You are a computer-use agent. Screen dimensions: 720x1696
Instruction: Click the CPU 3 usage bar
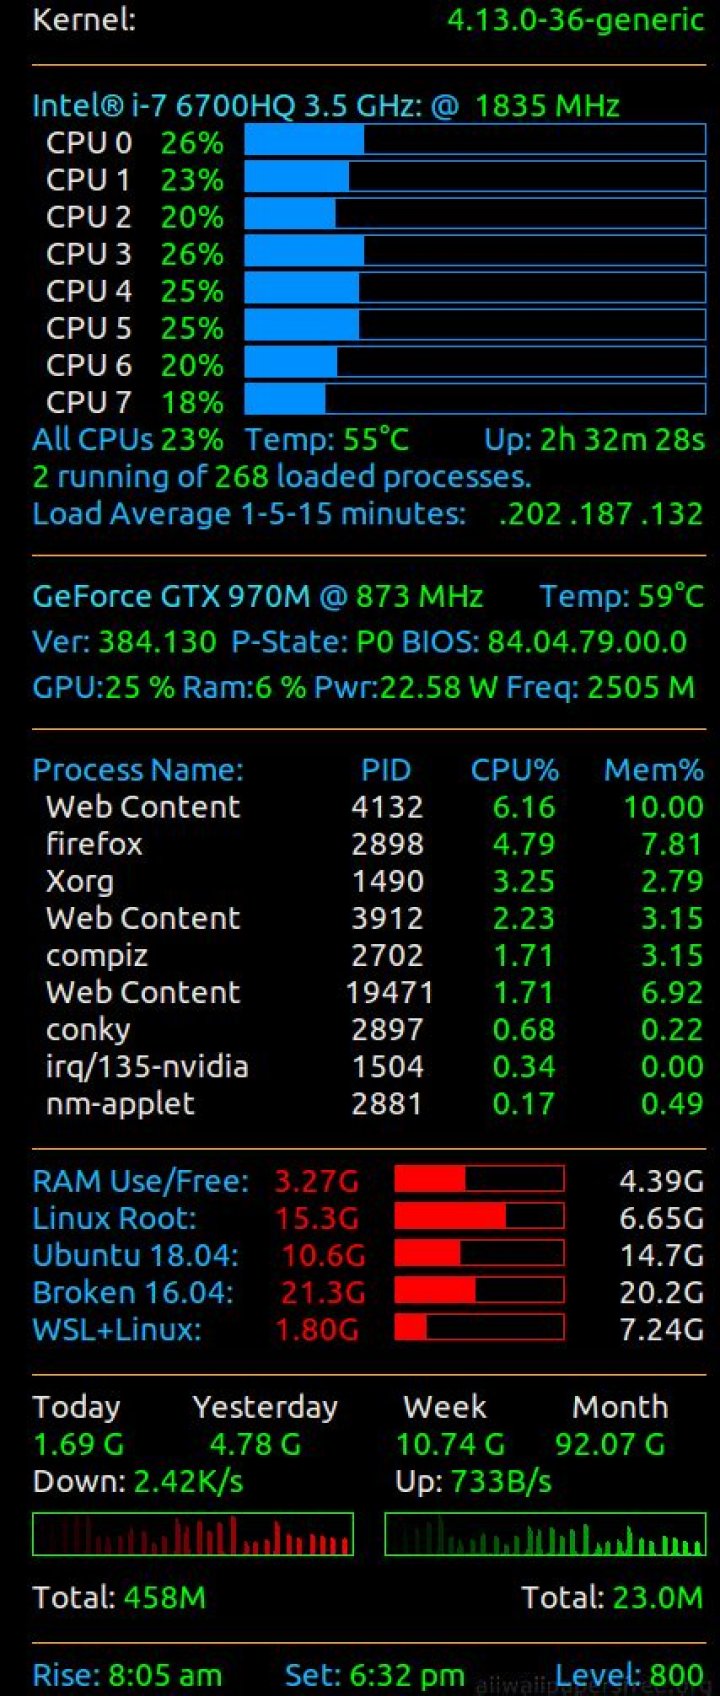tap(475, 251)
